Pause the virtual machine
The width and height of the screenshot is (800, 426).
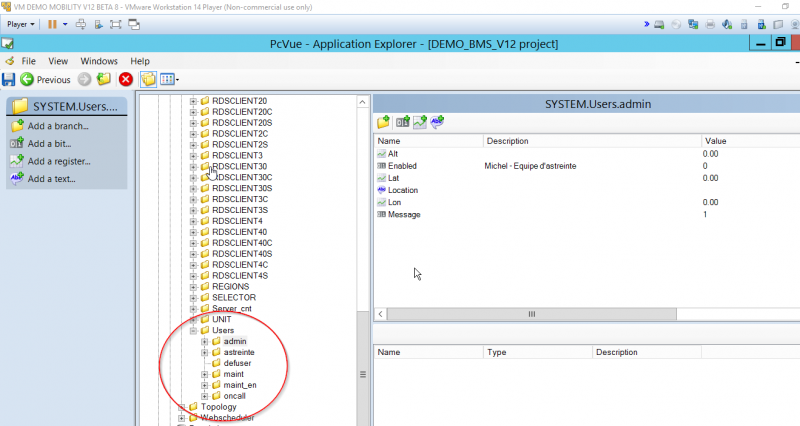(x=52, y=24)
